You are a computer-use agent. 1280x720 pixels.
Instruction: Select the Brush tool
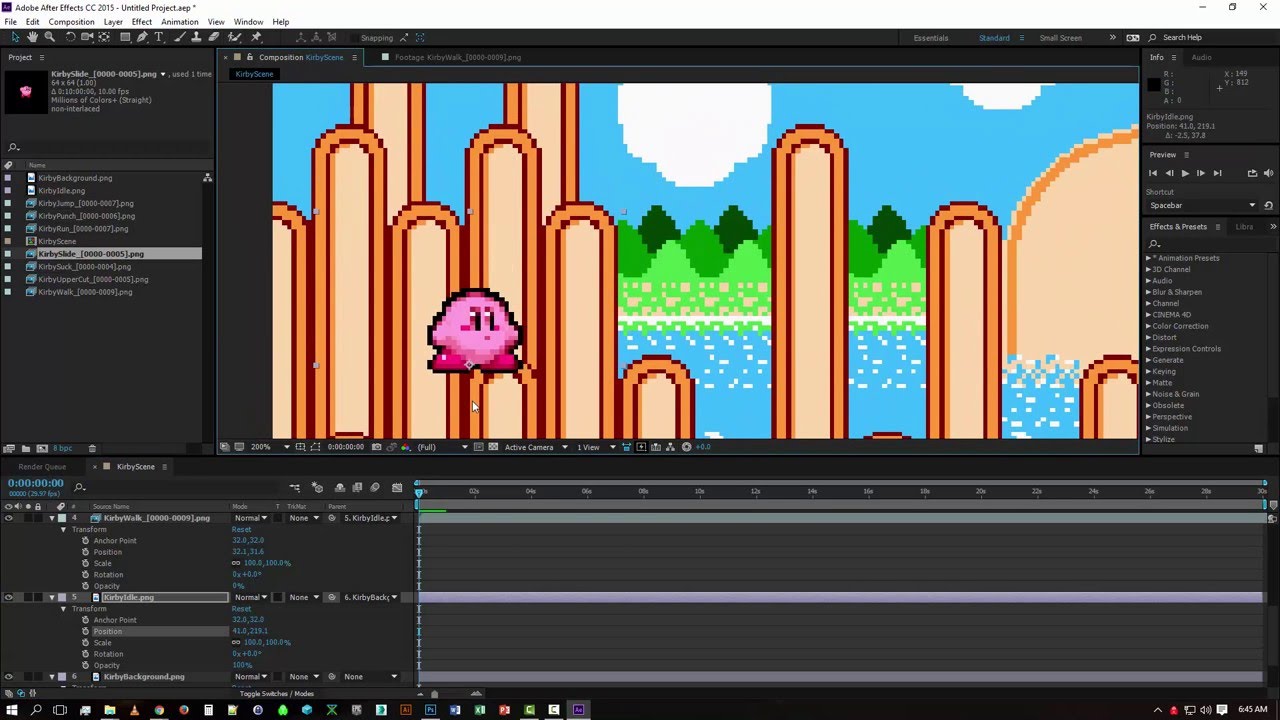click(180, 37)
